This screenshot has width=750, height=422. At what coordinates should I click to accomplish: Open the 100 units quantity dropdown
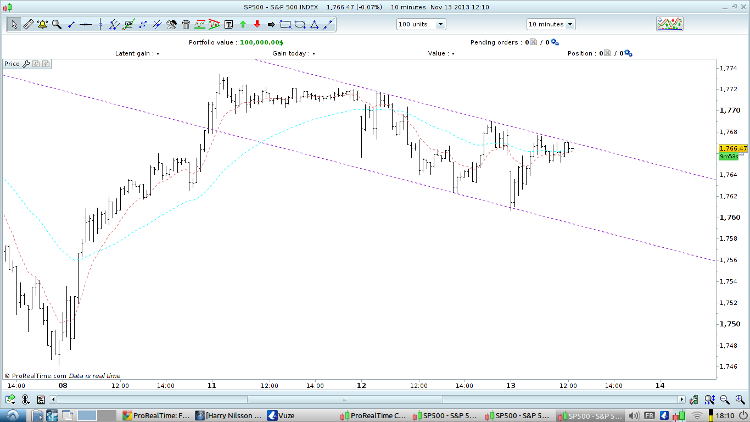click(x=441, y=24)
